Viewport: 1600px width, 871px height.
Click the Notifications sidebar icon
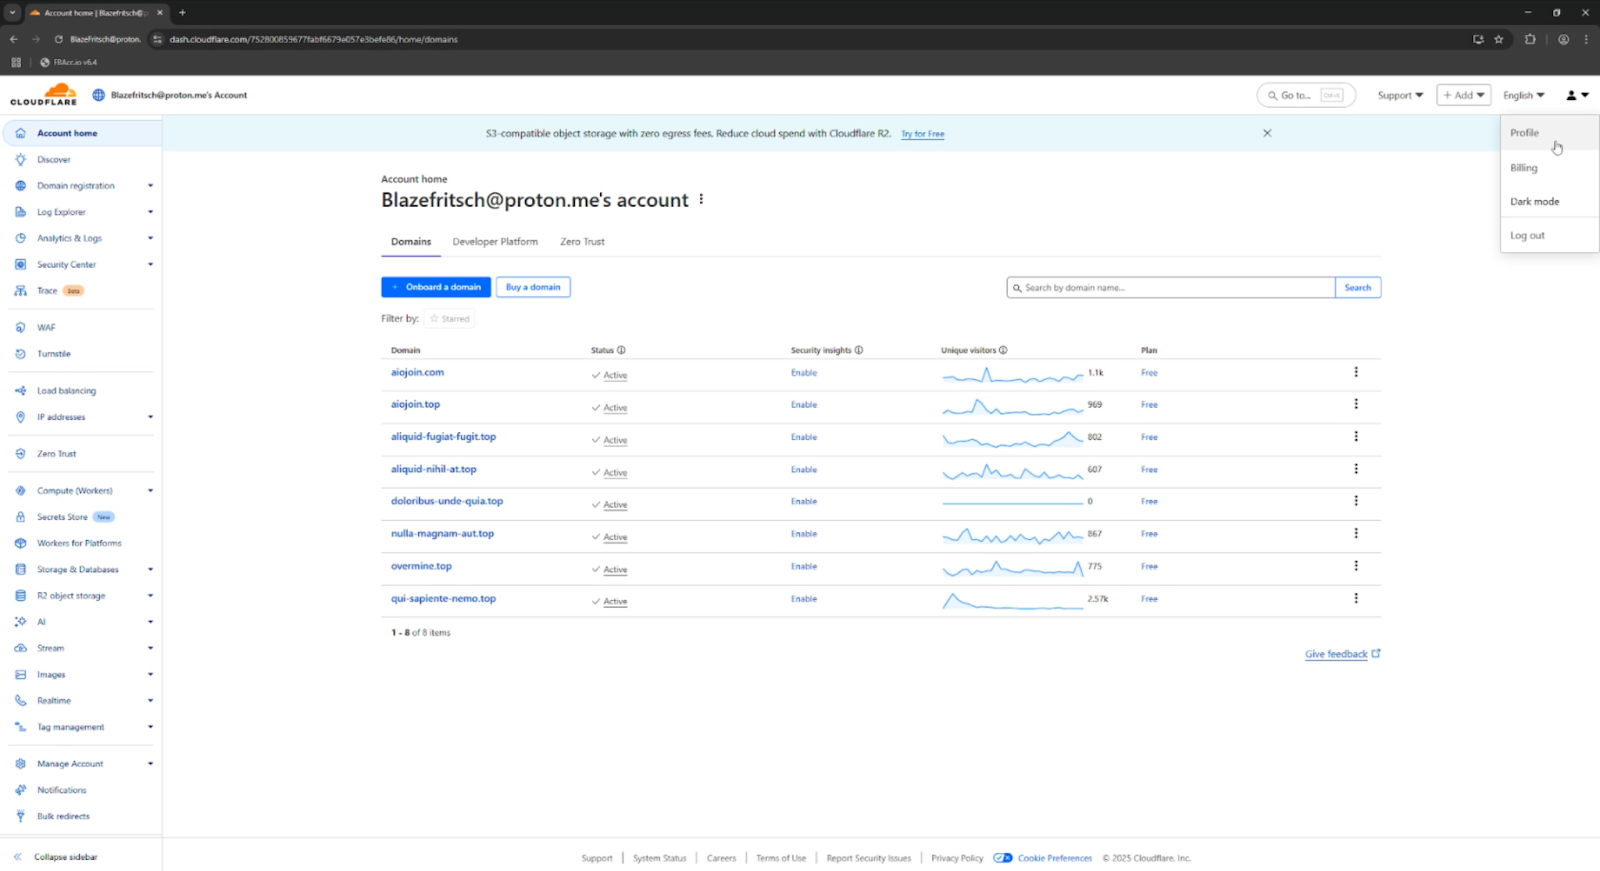(x=20, y=790)
